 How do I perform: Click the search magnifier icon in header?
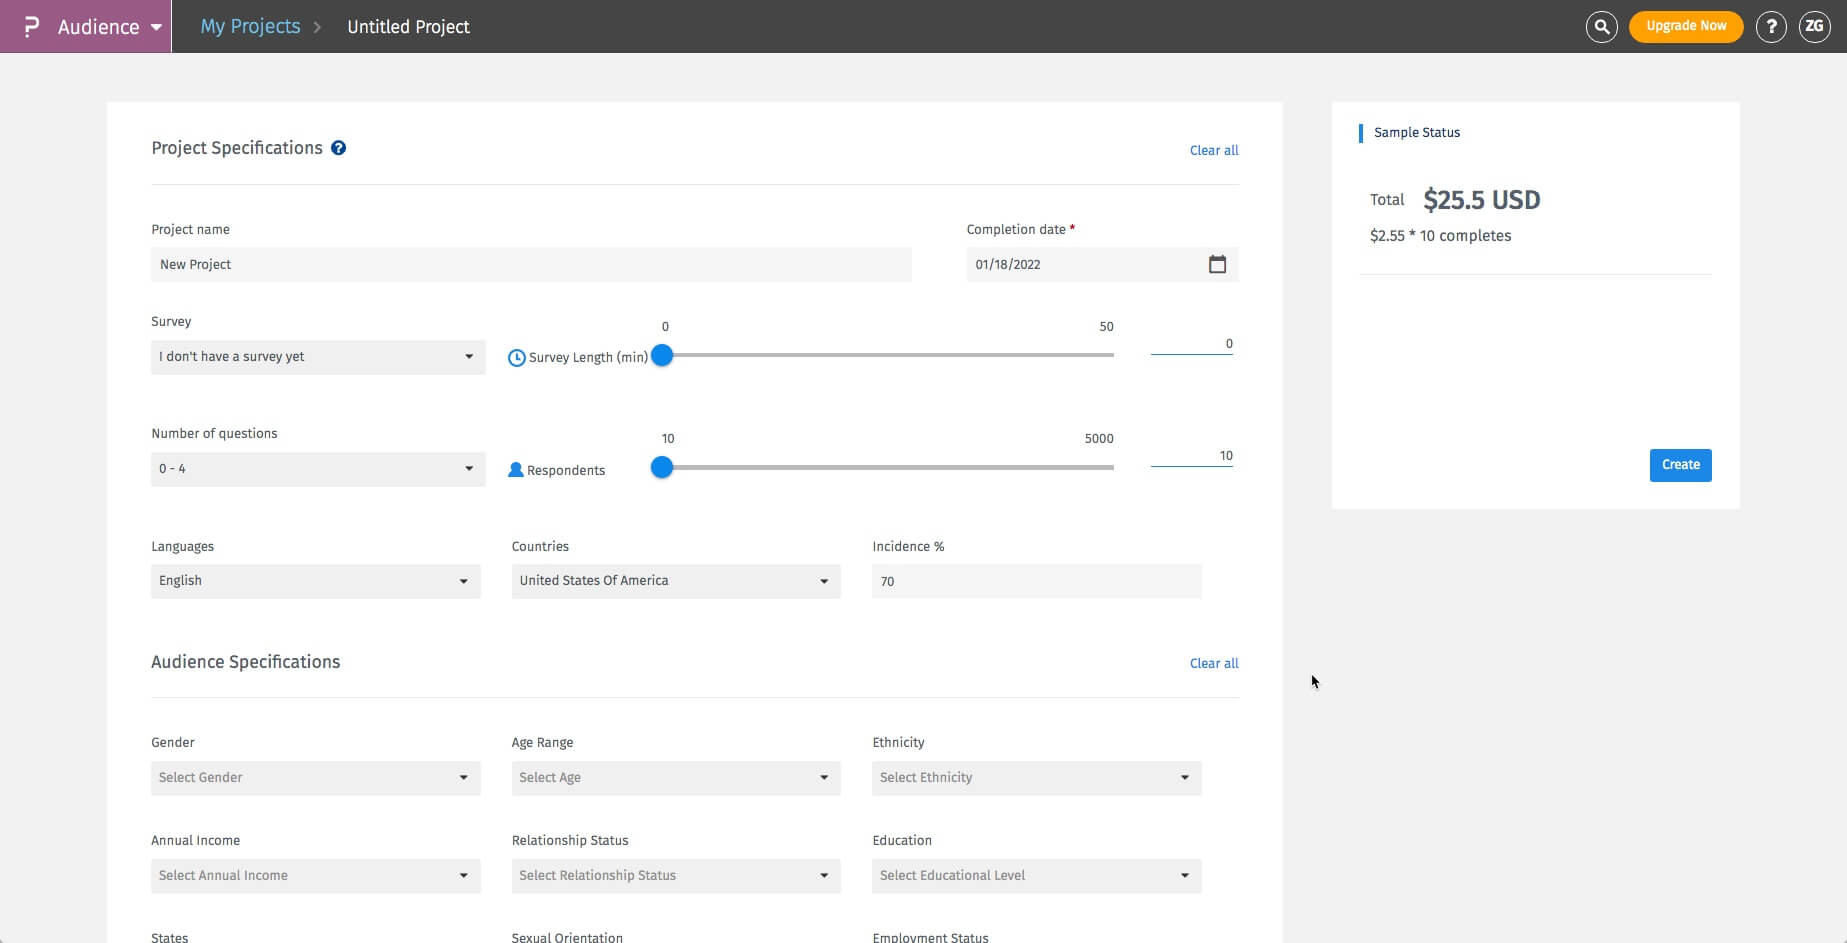[x=1601, y=27]
